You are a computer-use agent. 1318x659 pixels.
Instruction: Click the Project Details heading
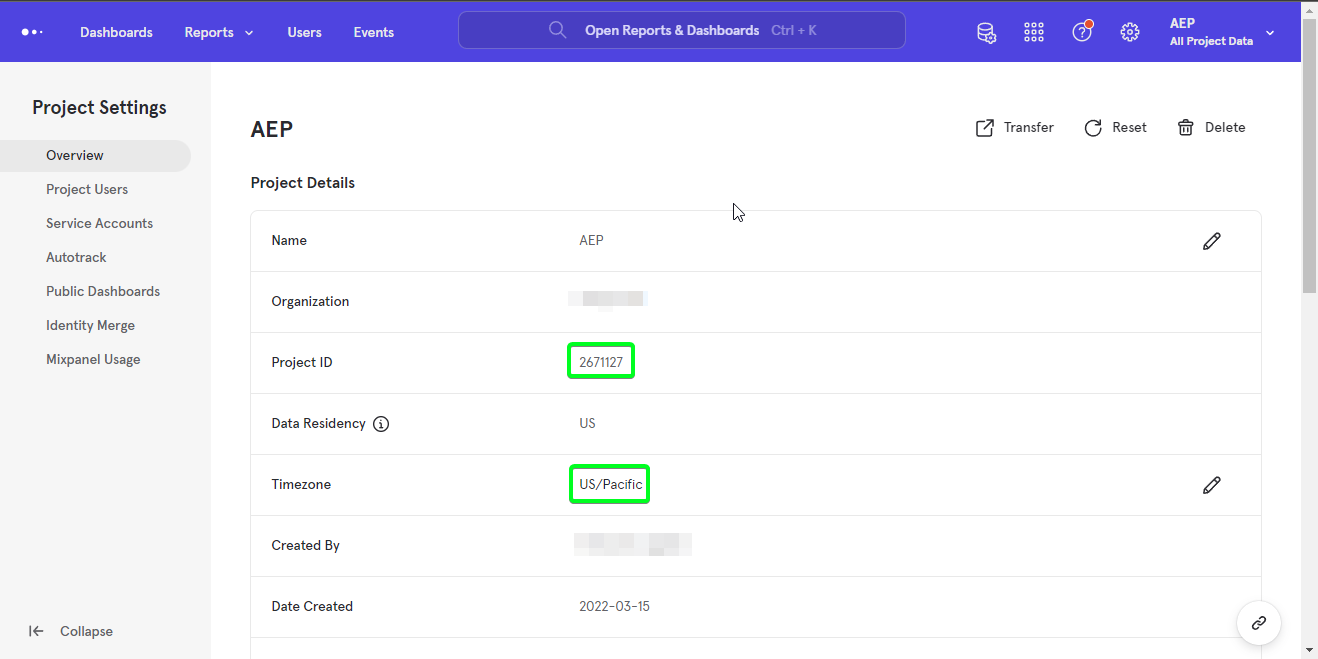303,183
